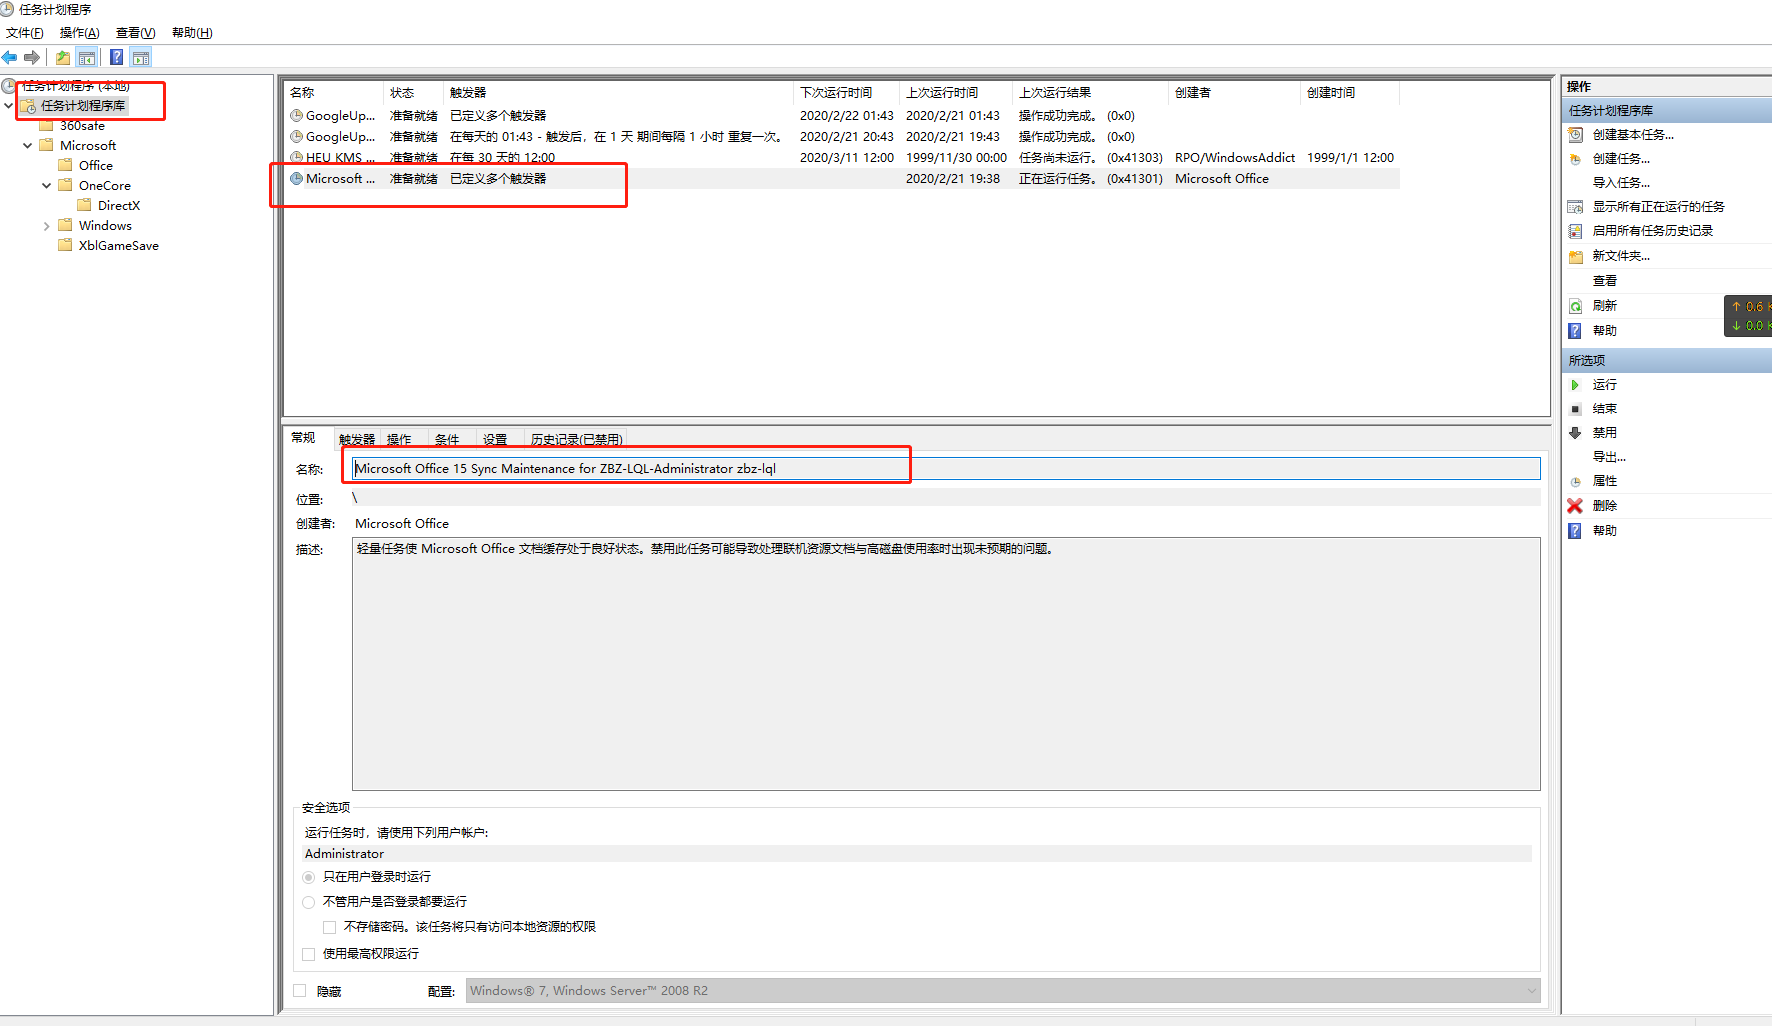Toggle the console tree toolbar icon
Screen dimensions: 1772x1026
[87, 57]
